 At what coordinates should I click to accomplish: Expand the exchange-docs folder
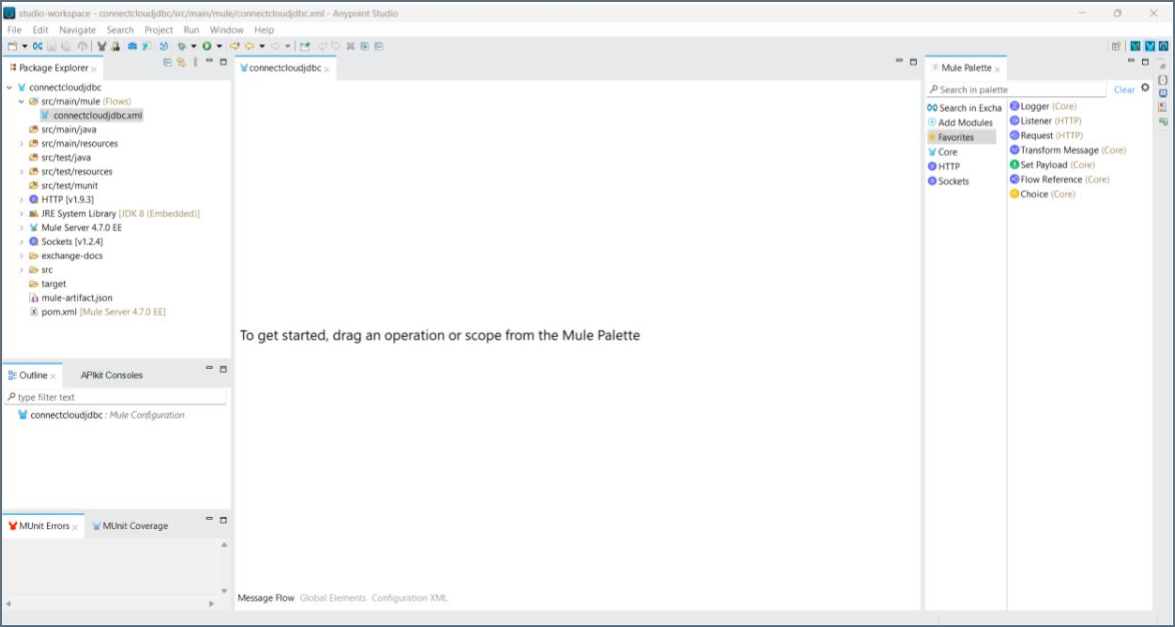tap(22, 255)
